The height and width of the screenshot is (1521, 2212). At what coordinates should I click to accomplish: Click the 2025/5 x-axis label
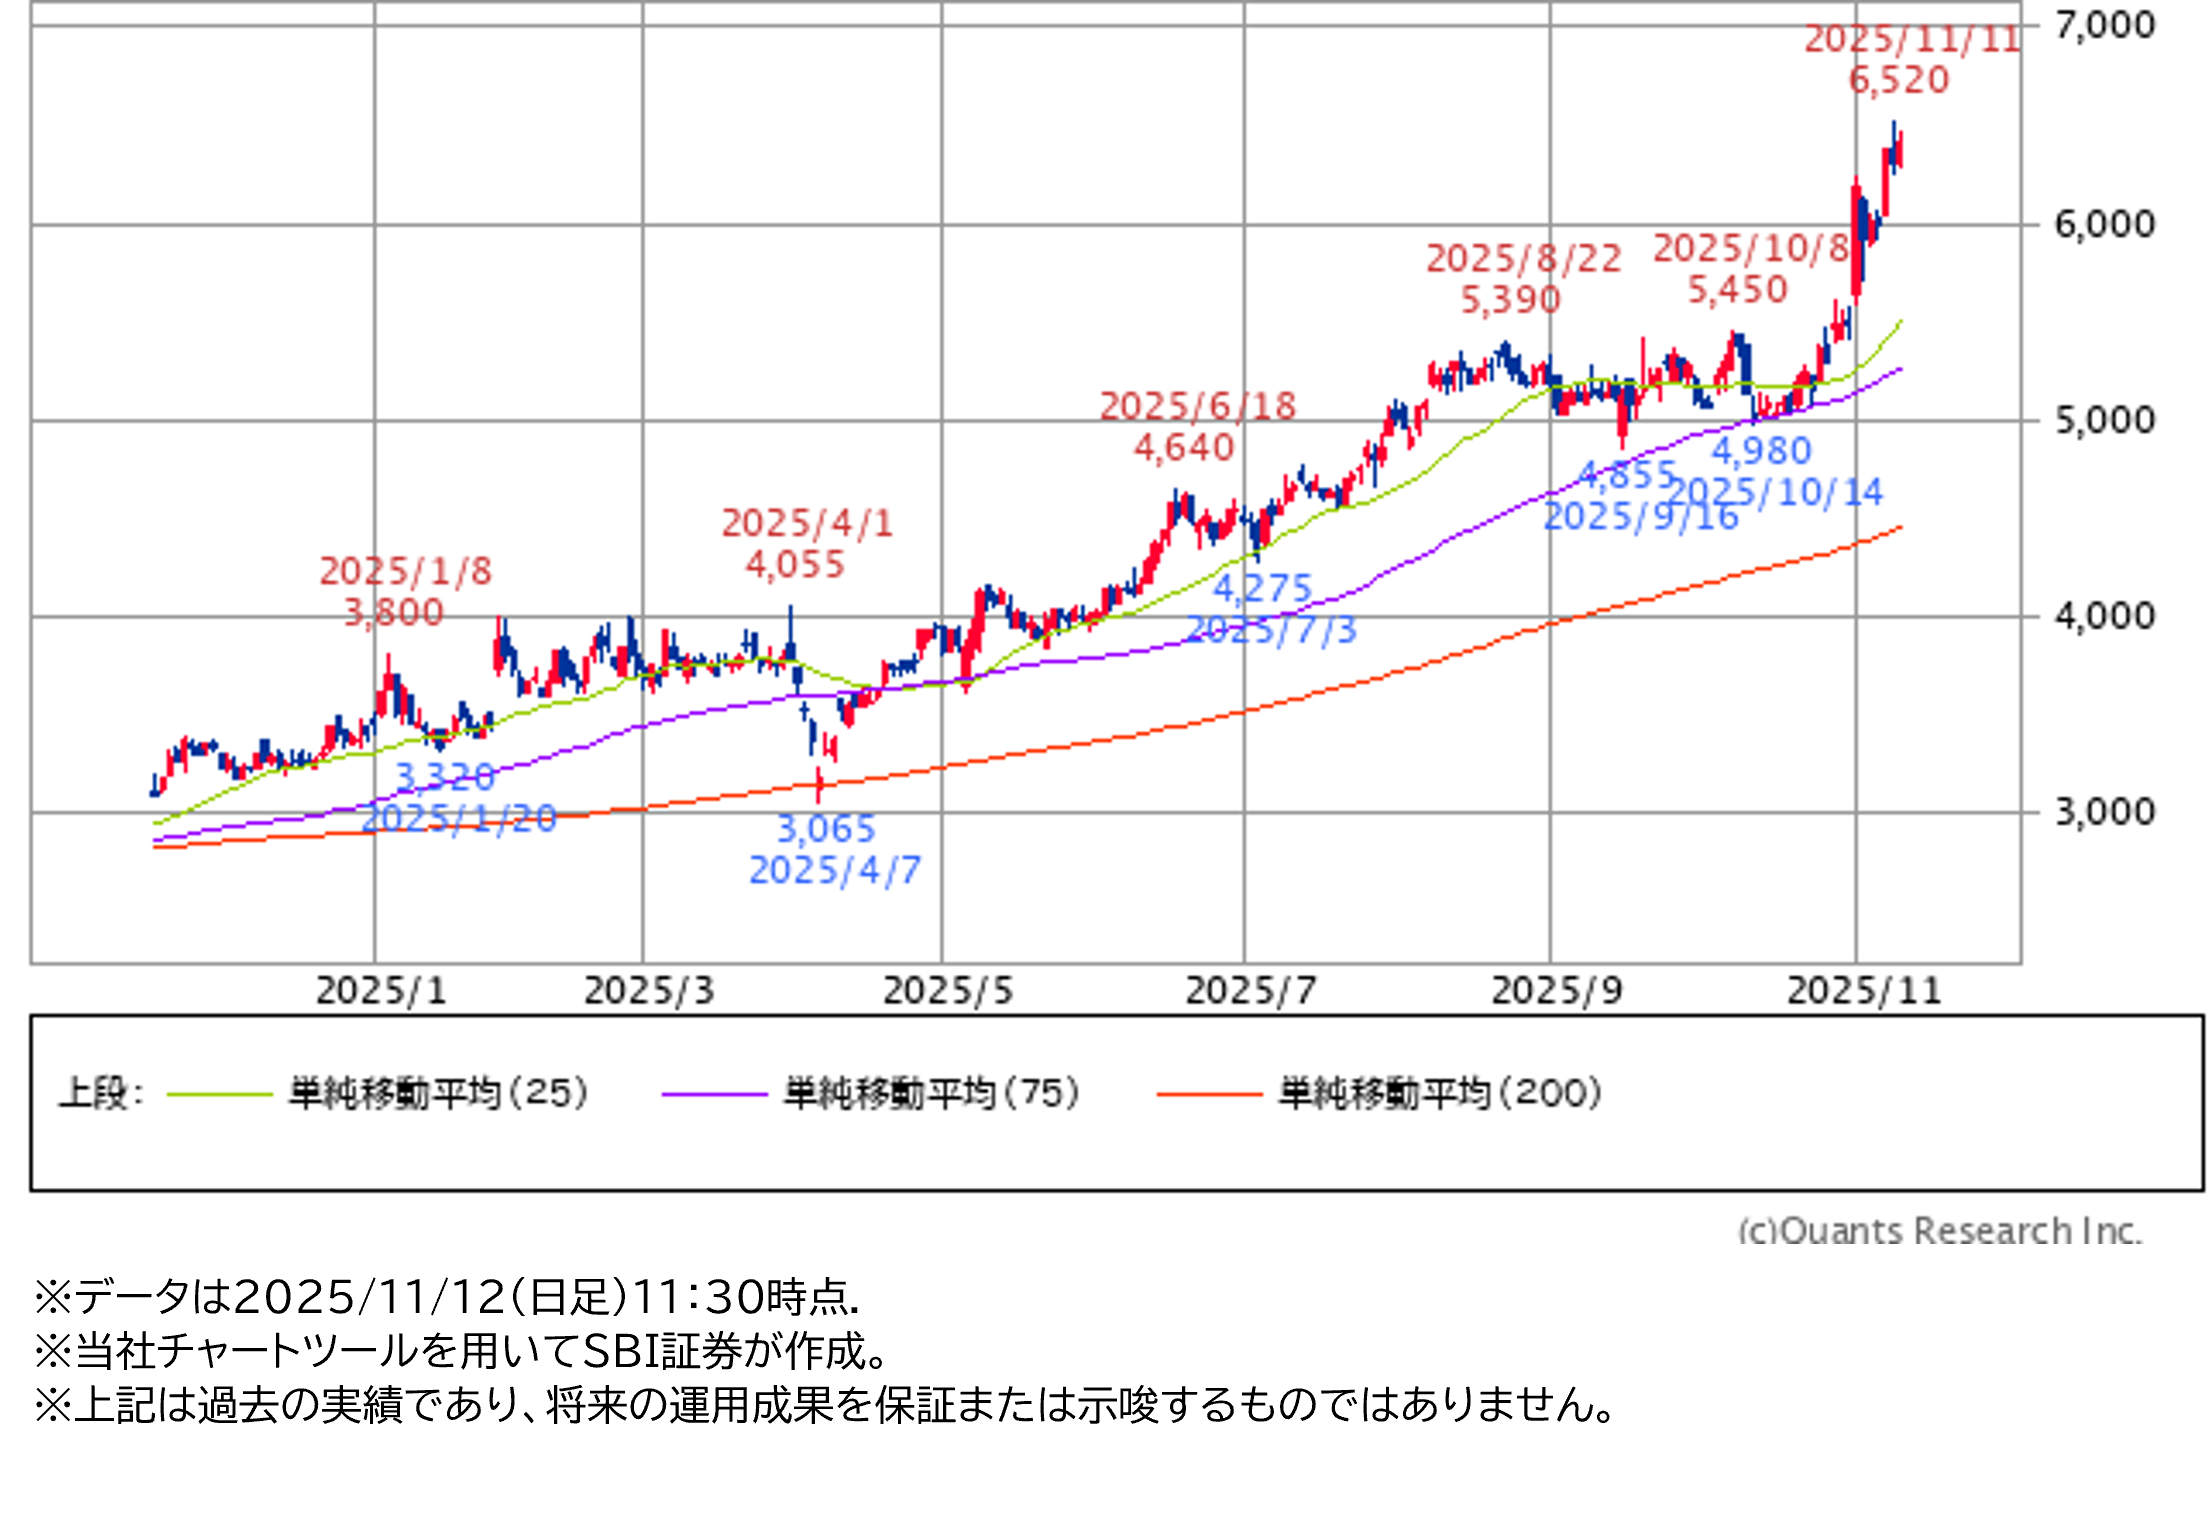[947, 991]
